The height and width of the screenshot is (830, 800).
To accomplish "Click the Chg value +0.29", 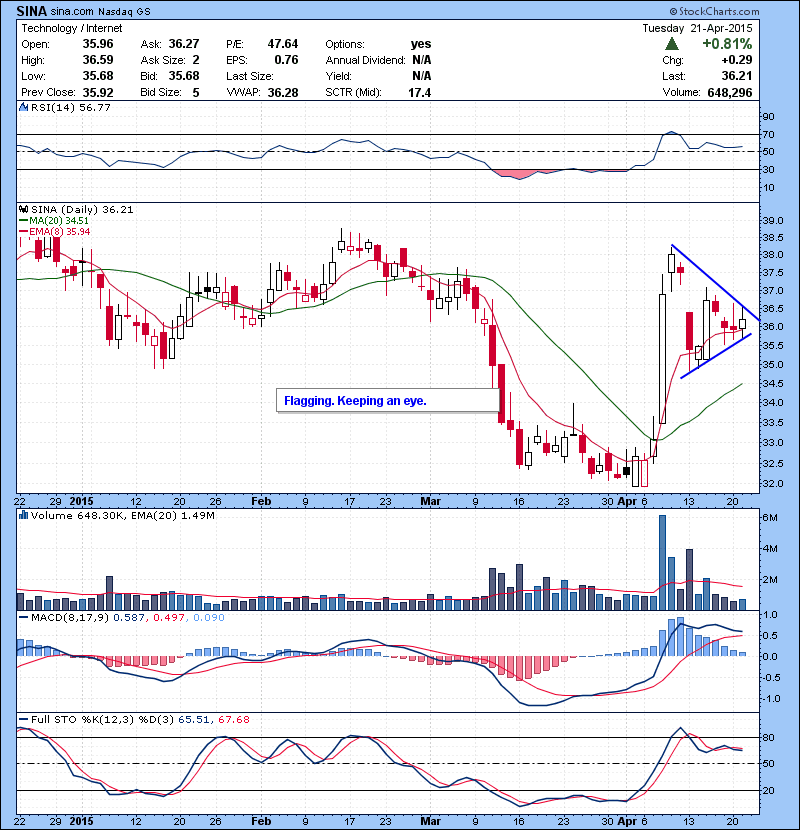I will (x=736, y=60).
